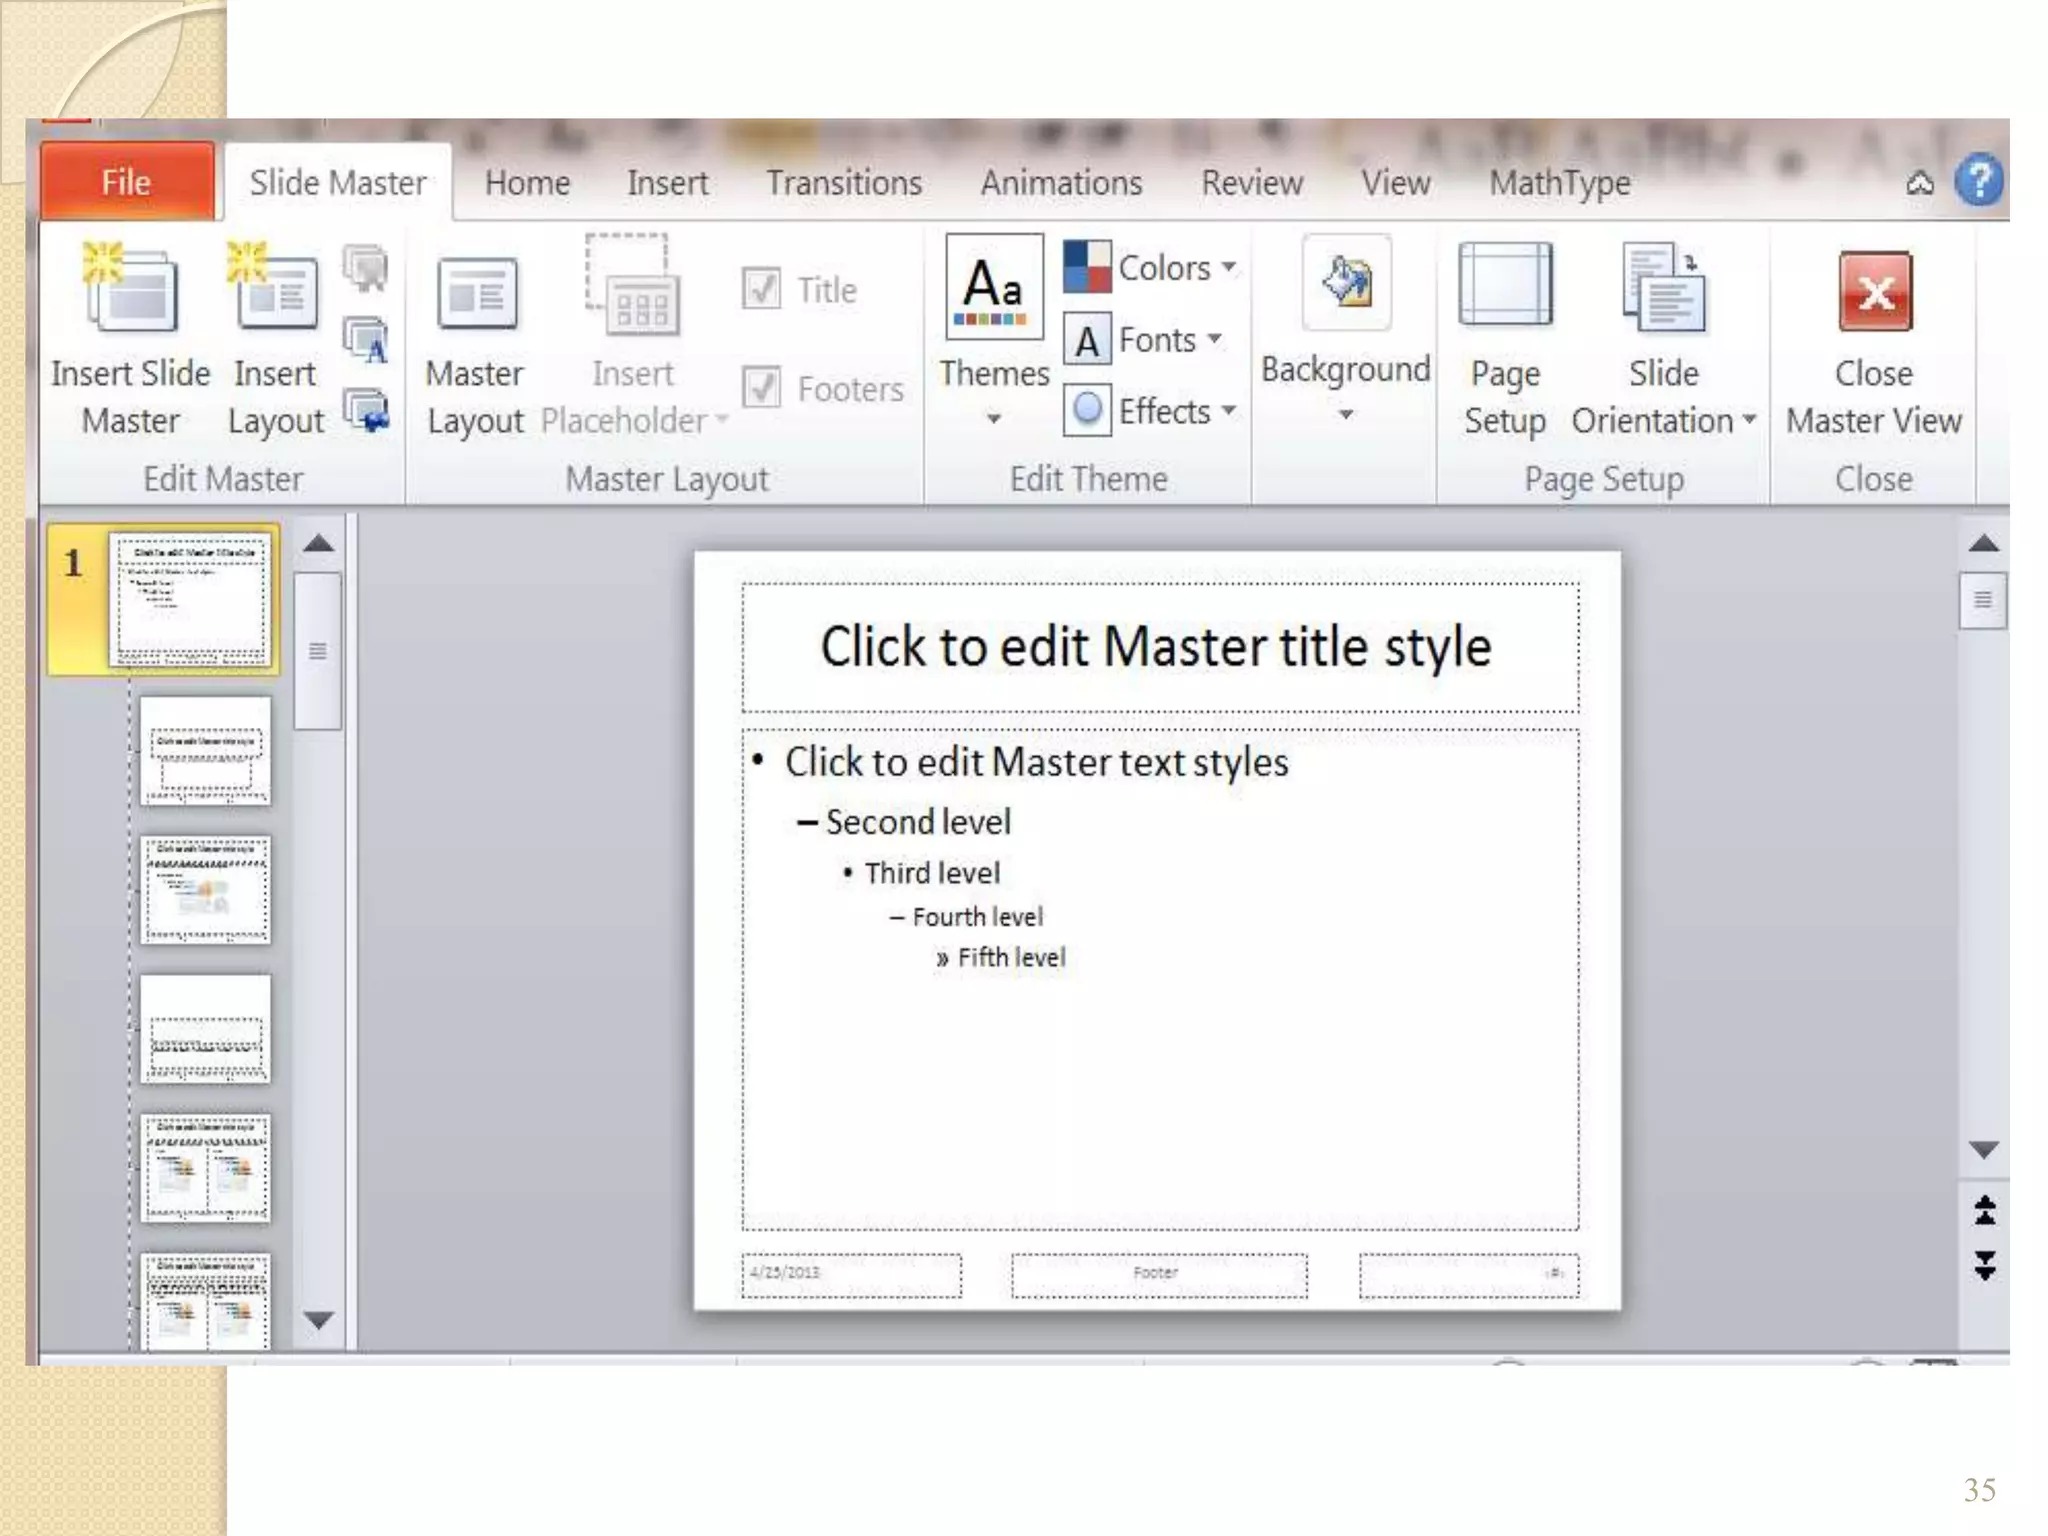Click the Insert Slide Master icon

130,292
